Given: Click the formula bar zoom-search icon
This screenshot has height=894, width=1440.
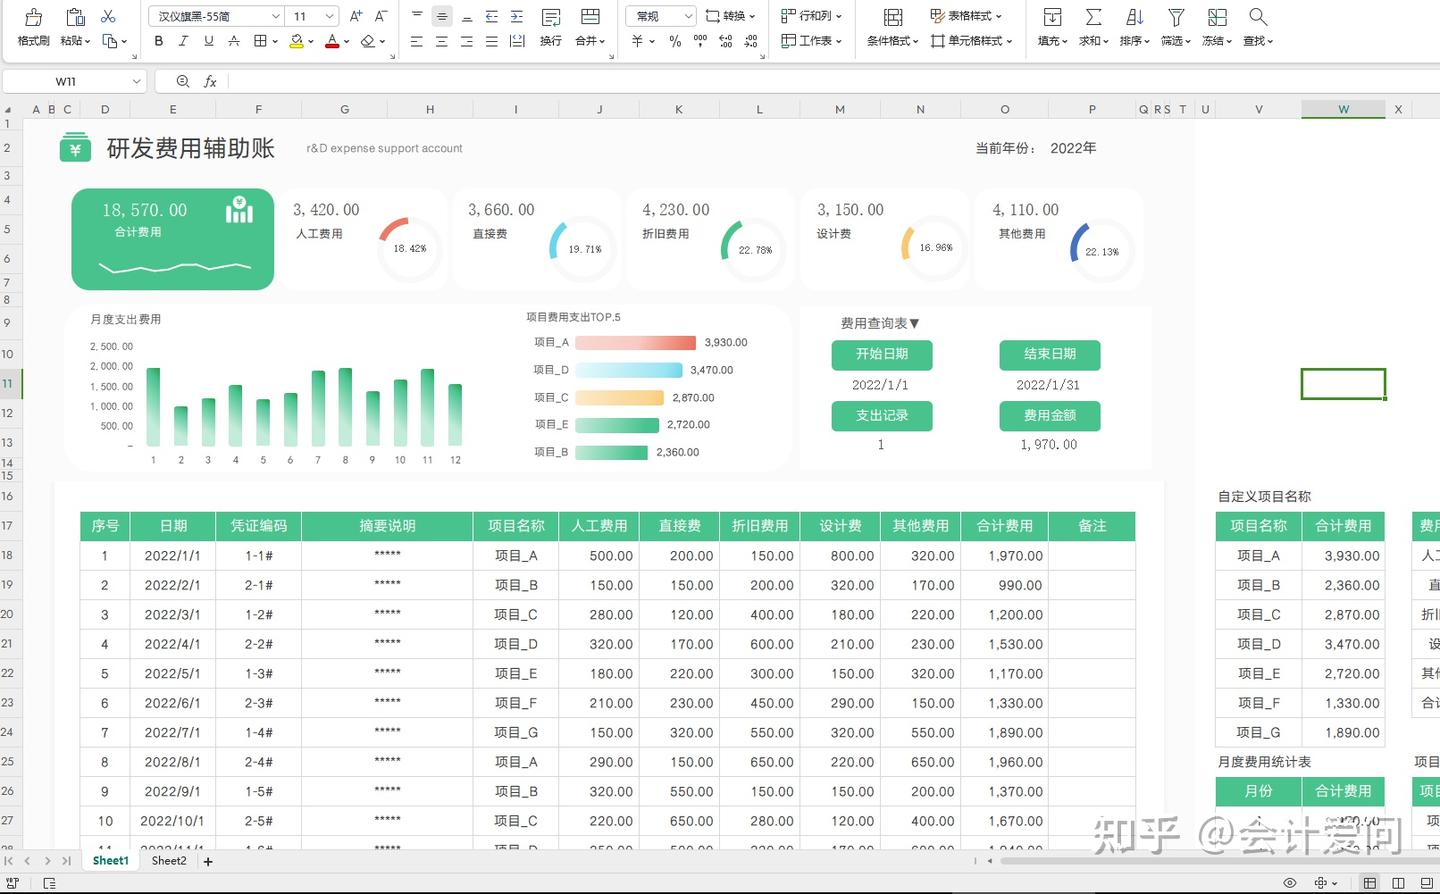Looking at the screenshot, I should [x=183, y=81].
